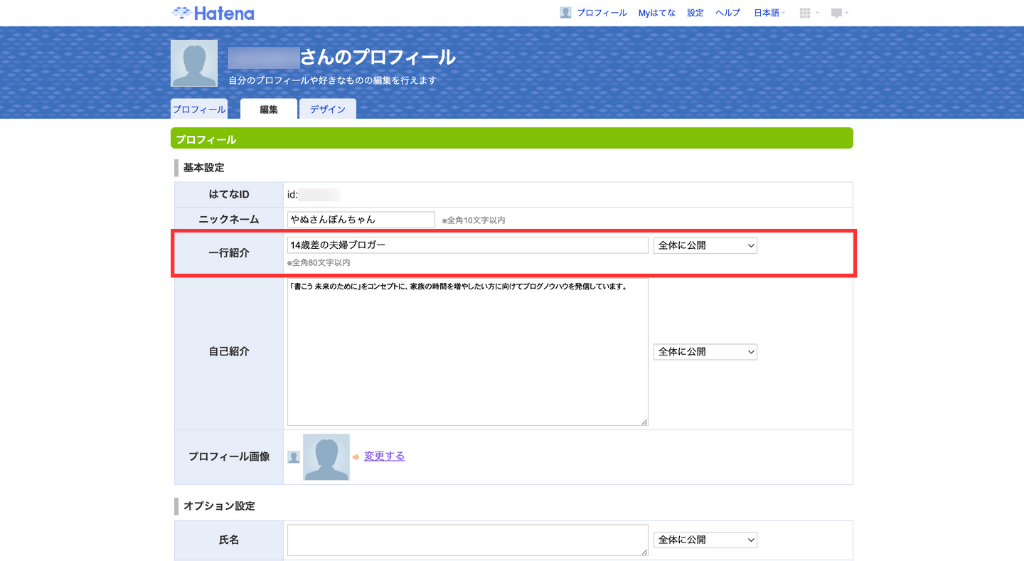Switch to the デザイン tab
The width and height of the screenshot is (1024, 561).
pos(327,109)
